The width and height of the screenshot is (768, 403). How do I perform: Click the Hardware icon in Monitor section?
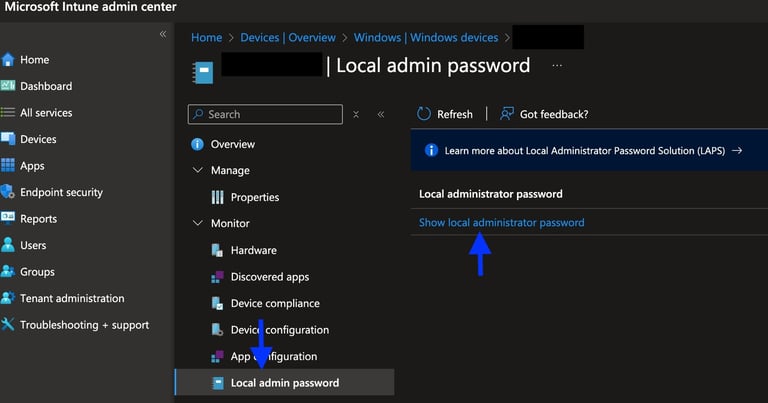tap(217, 250)
